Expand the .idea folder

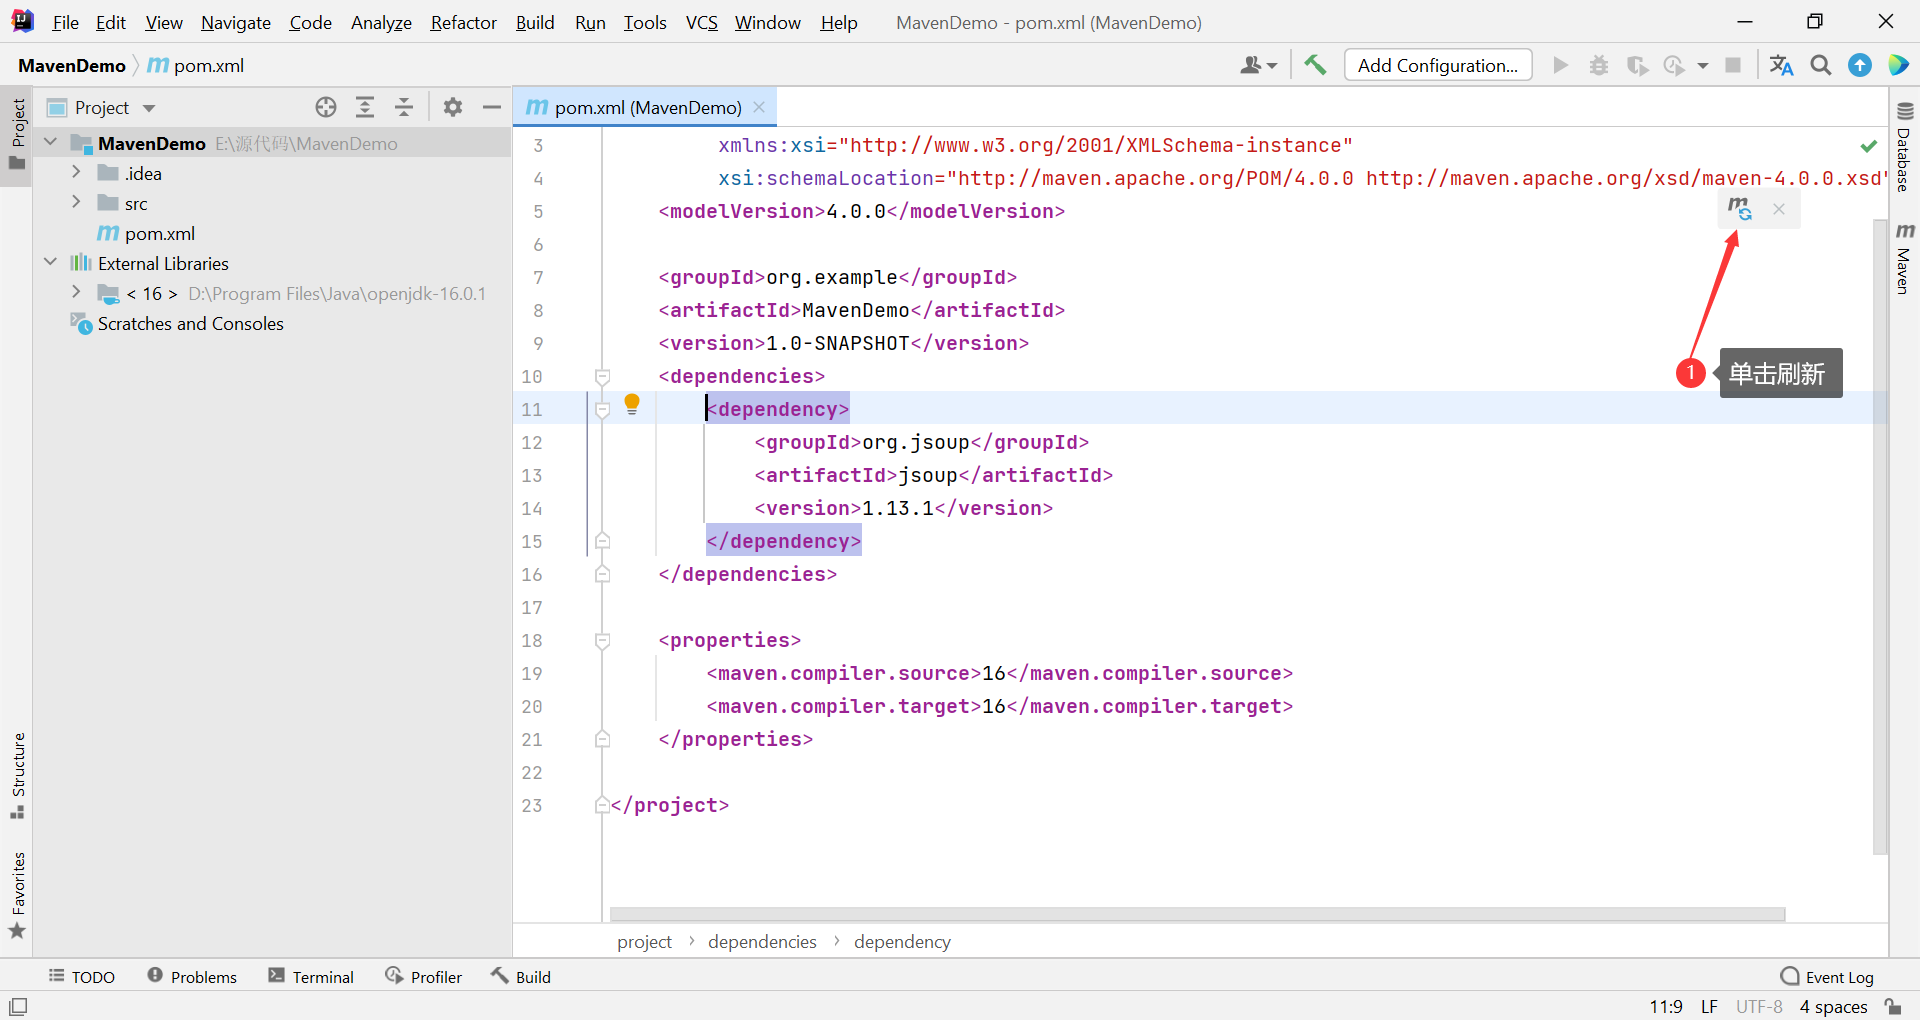click(76, 172)
